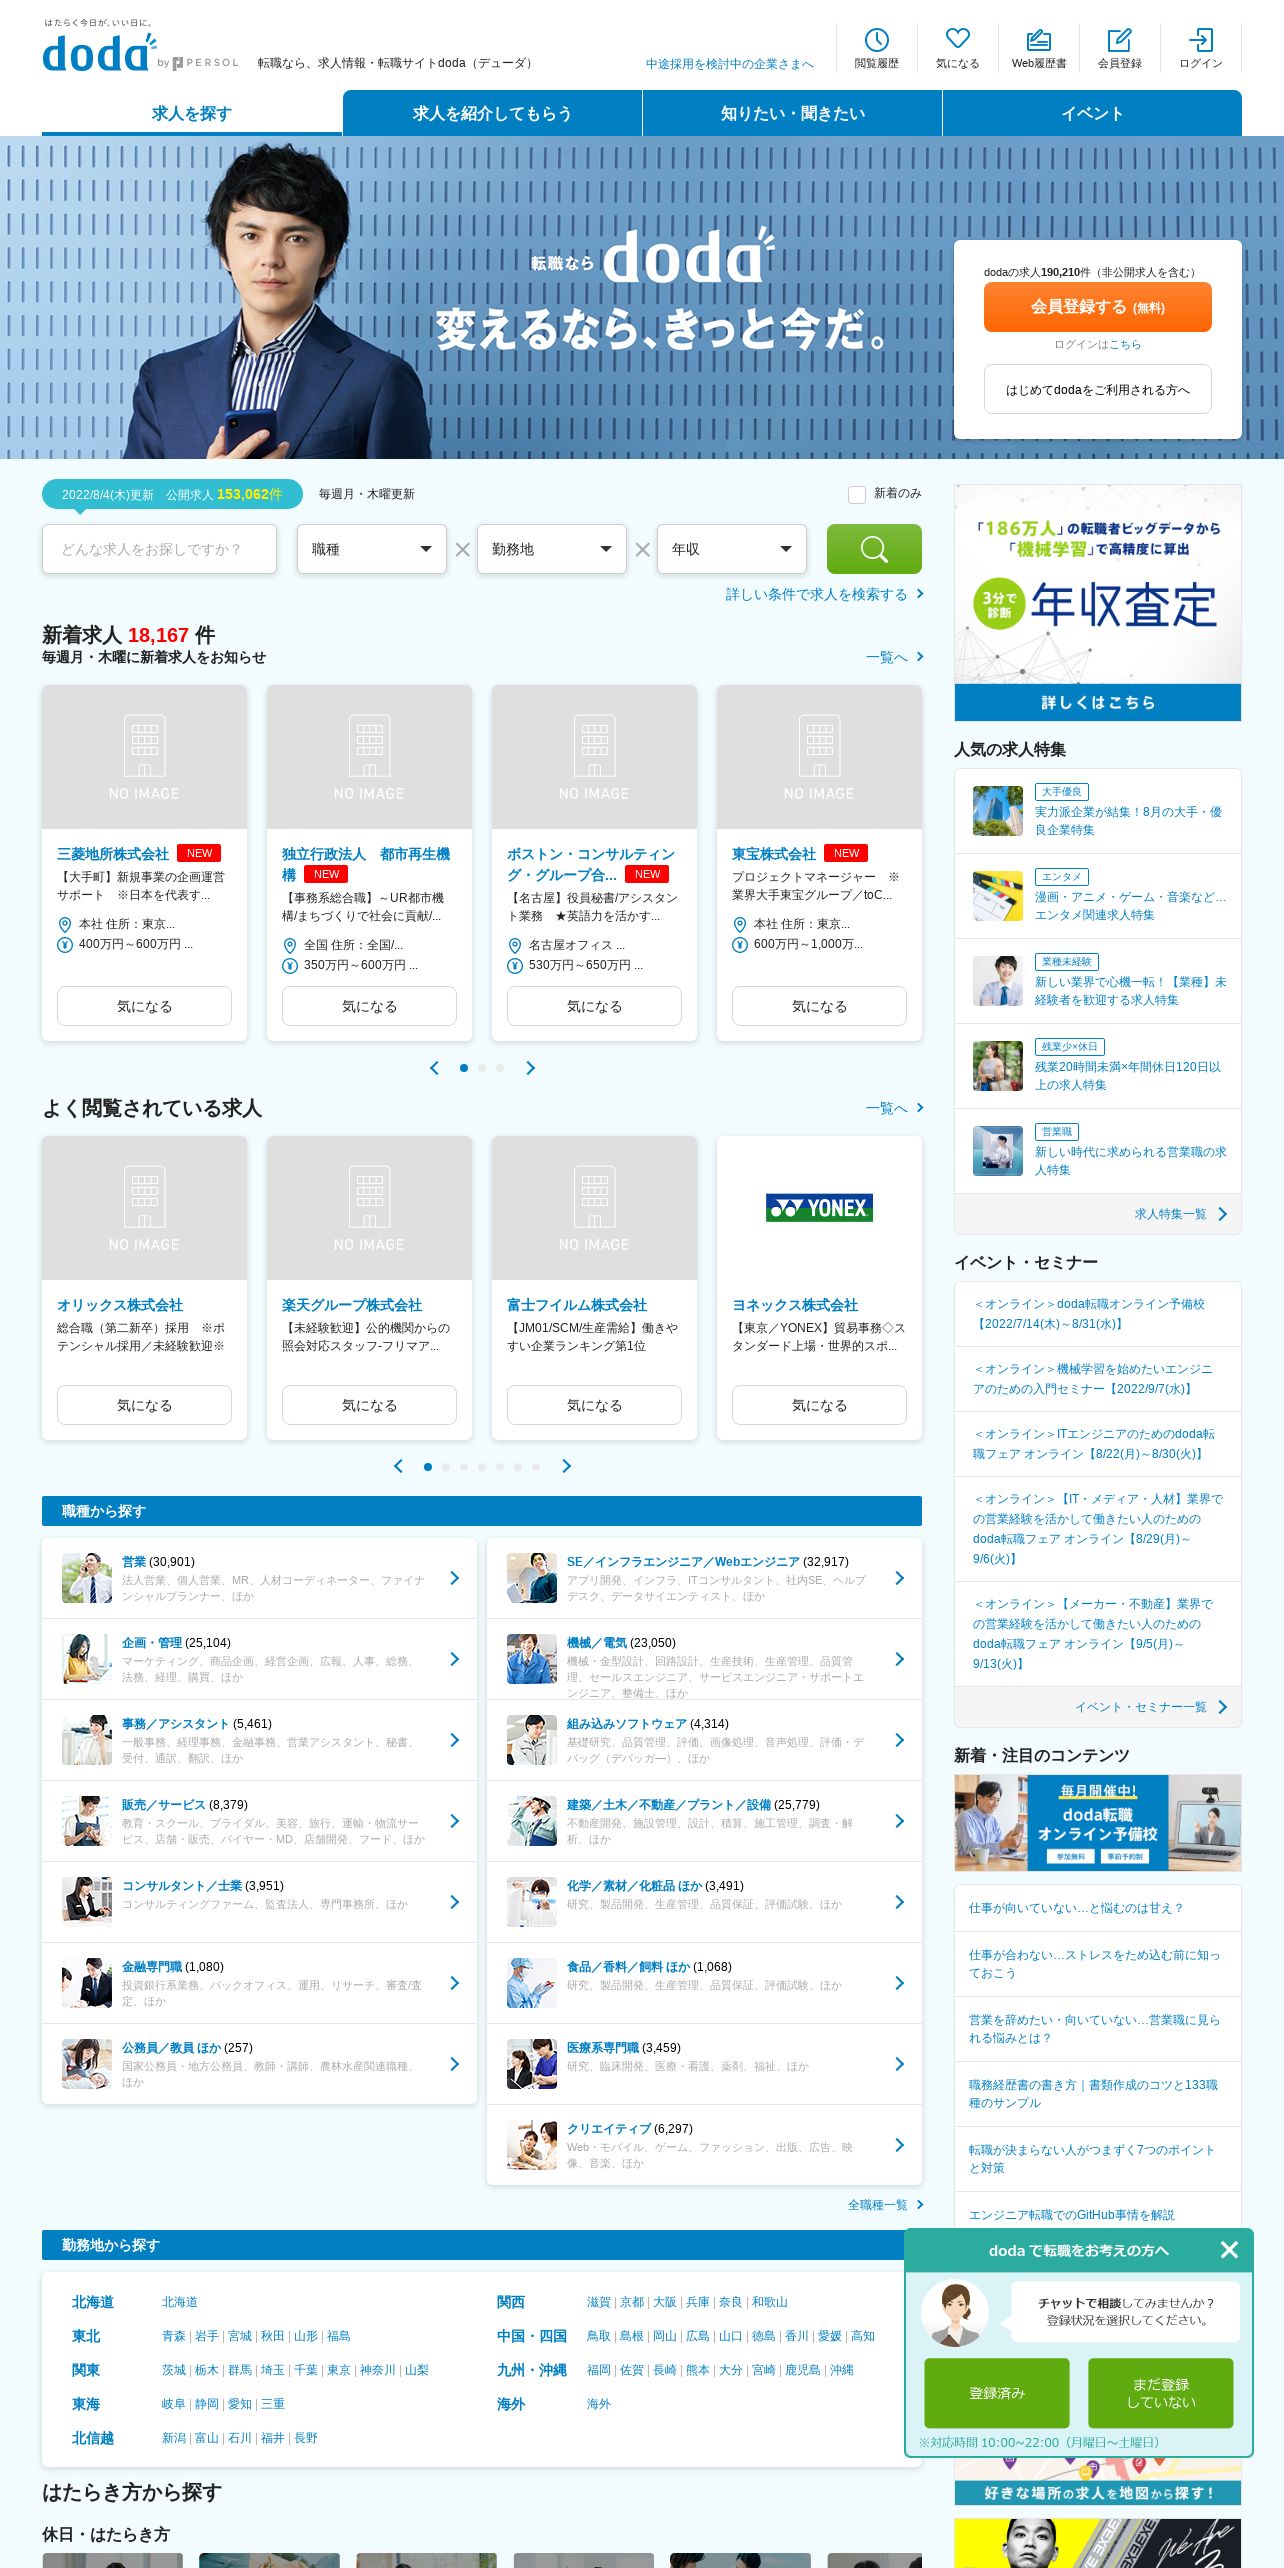Click the 登録済み chat button
The height and width of the screenshot is (2568, 1284).
tap(996, 2393)
